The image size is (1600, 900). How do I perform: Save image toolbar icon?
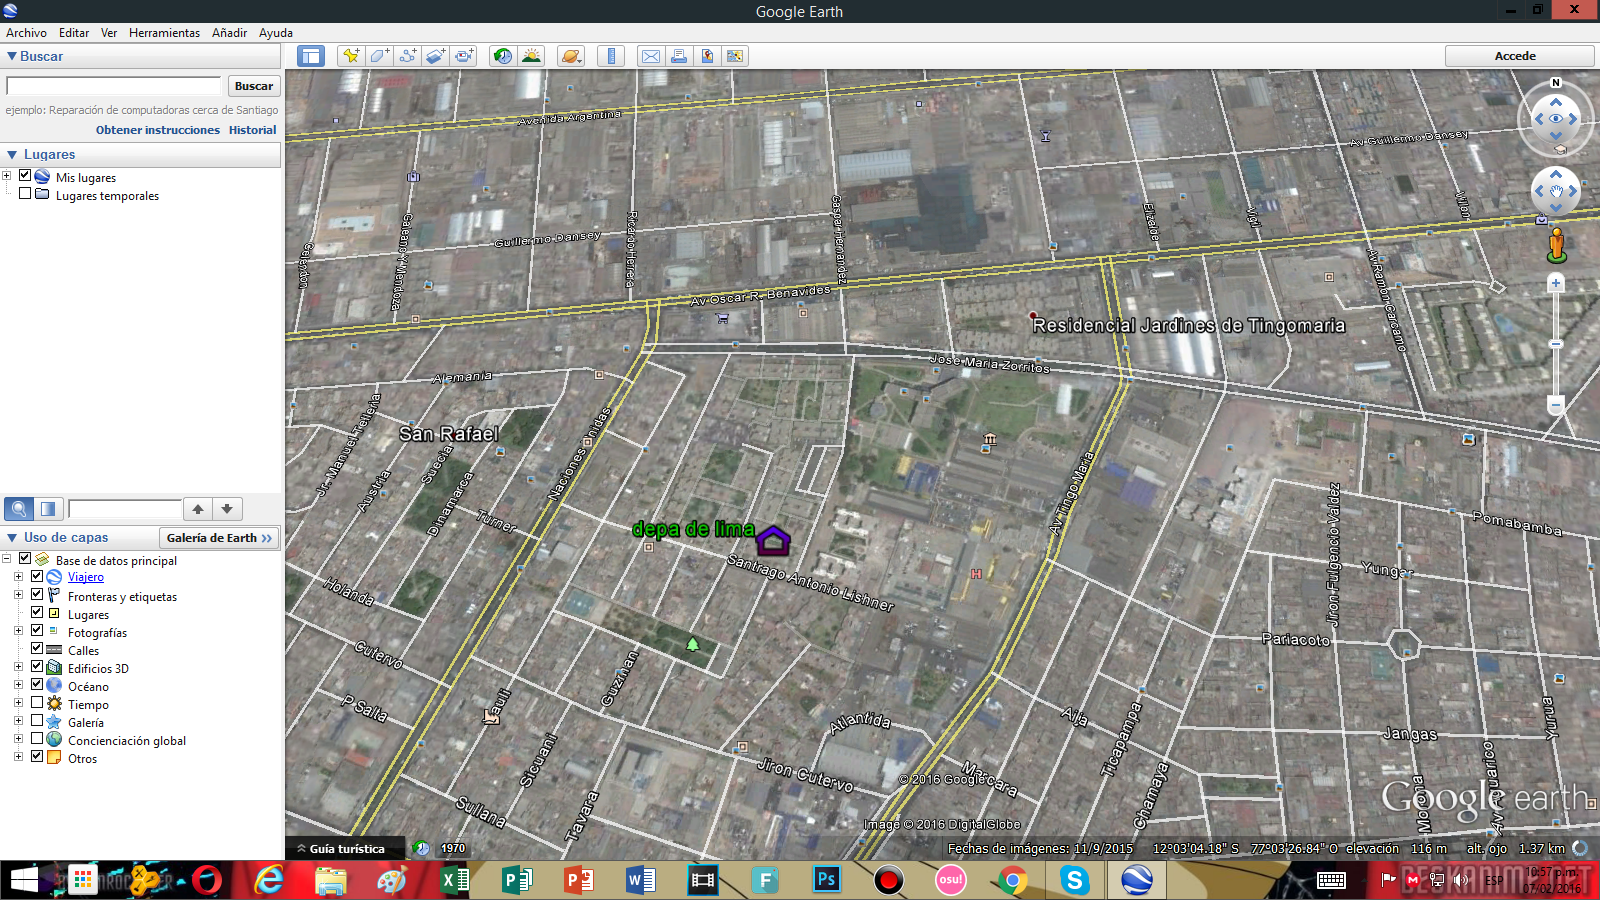707,56
